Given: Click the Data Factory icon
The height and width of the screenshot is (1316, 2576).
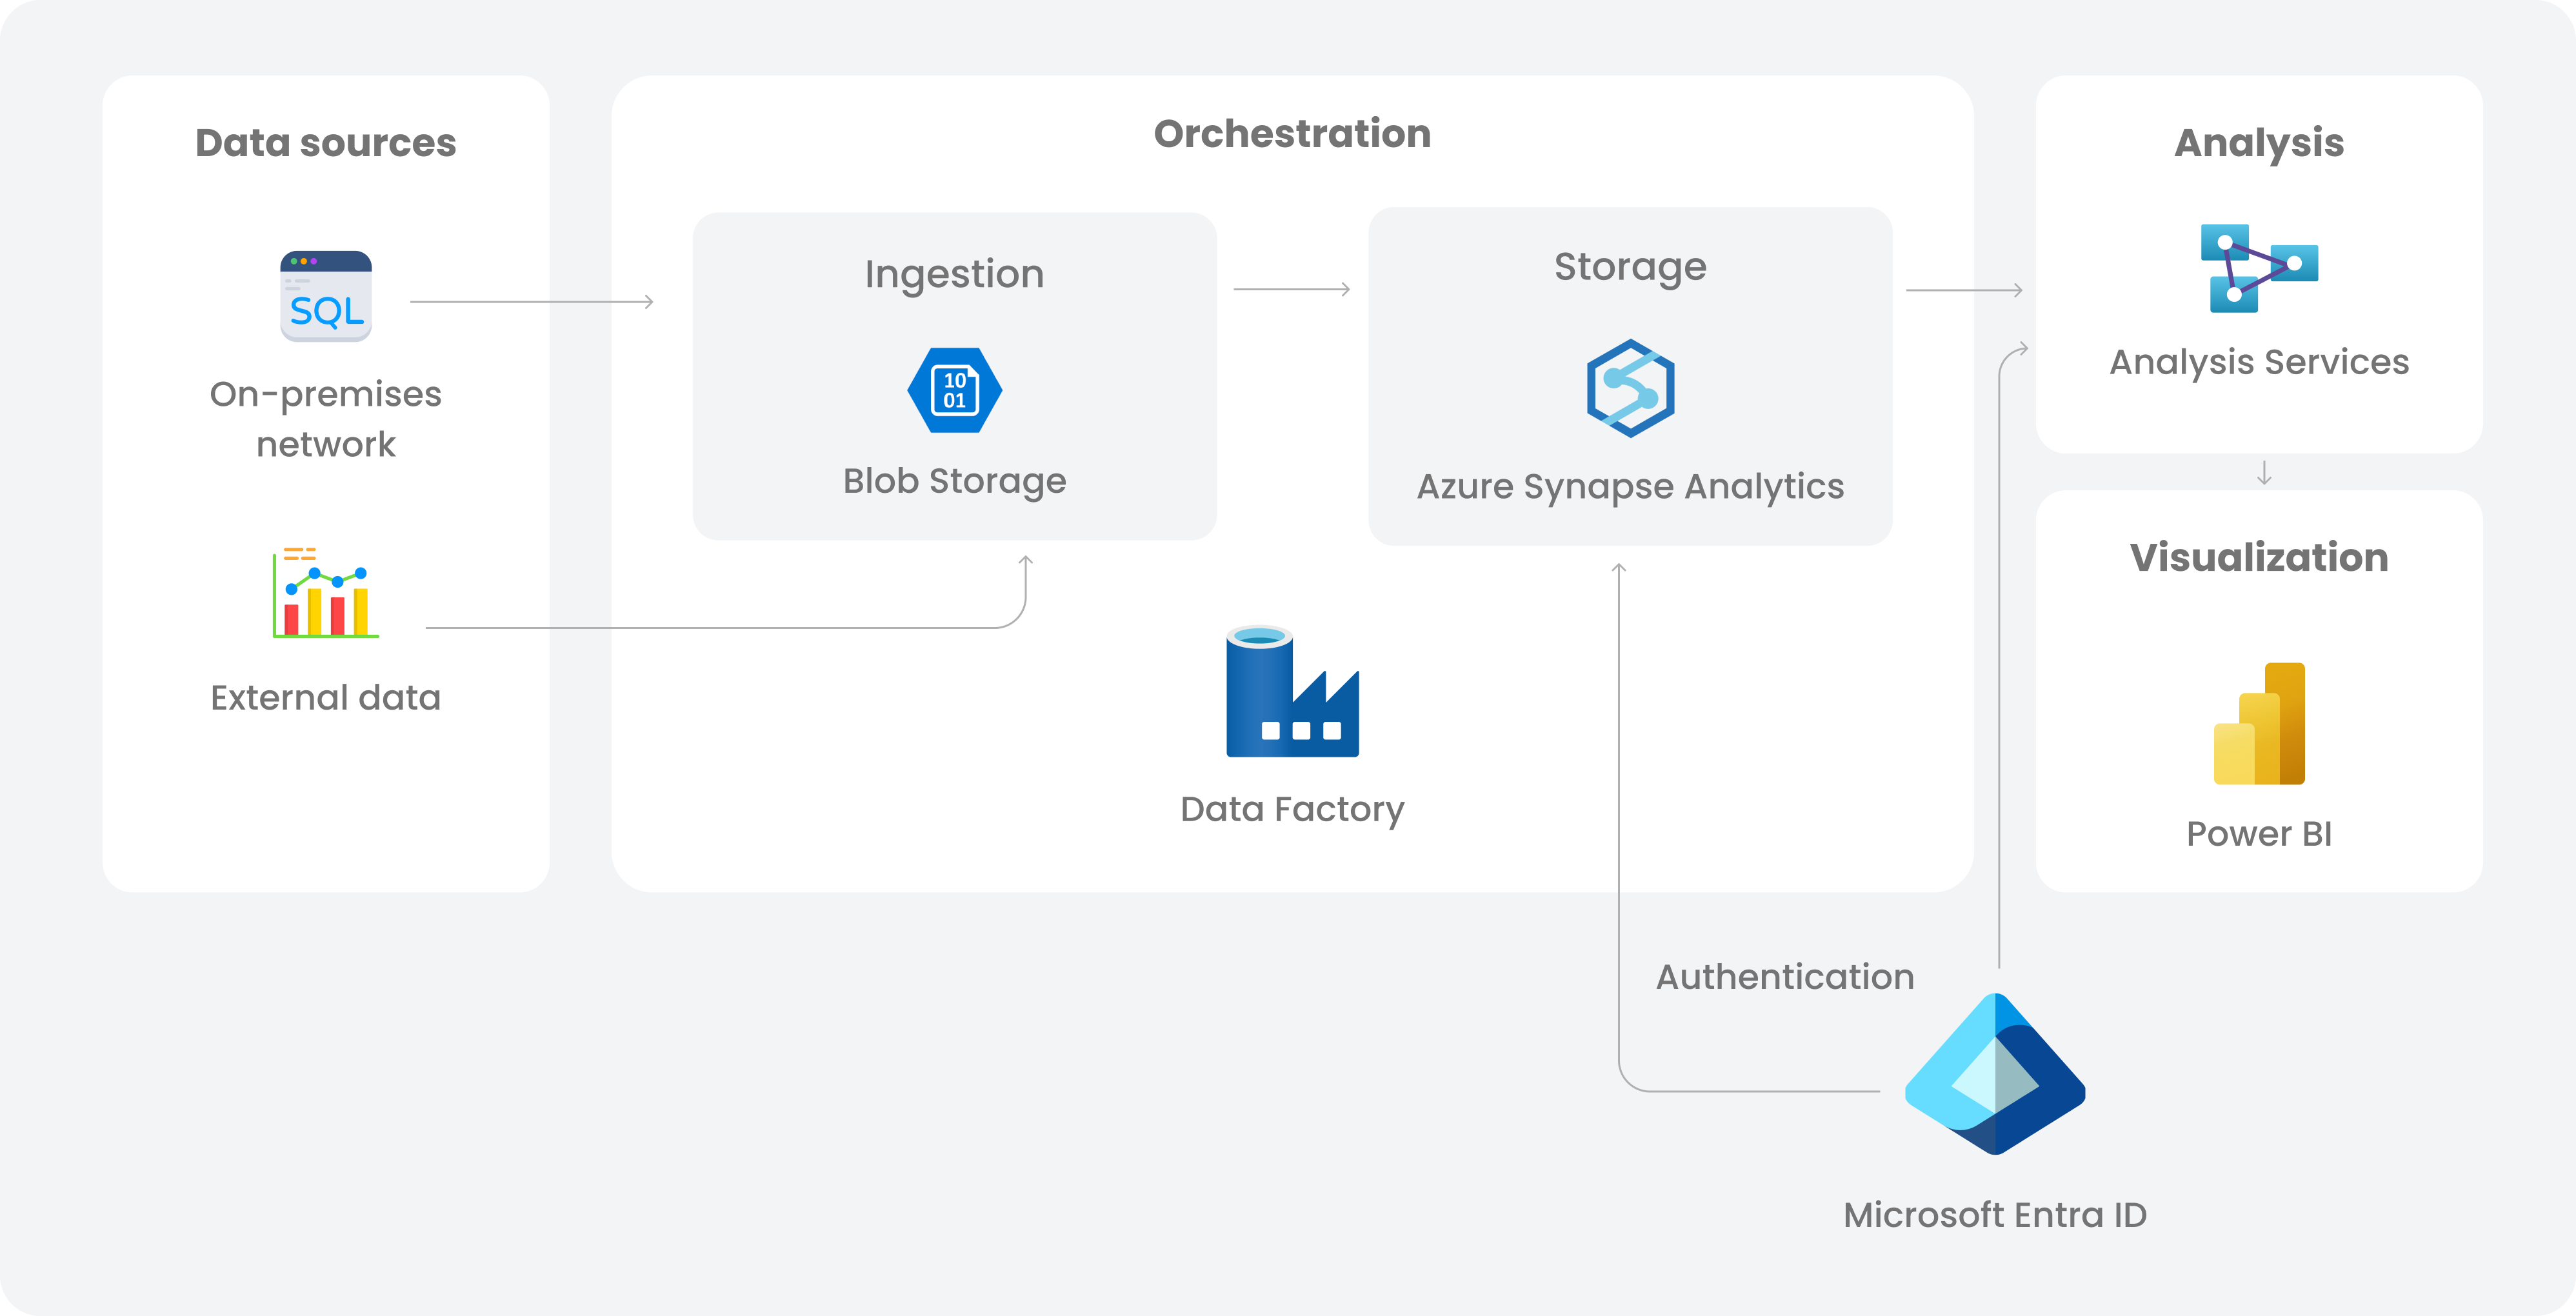Looking at the screenshot, I should (x=1292, y=692).
